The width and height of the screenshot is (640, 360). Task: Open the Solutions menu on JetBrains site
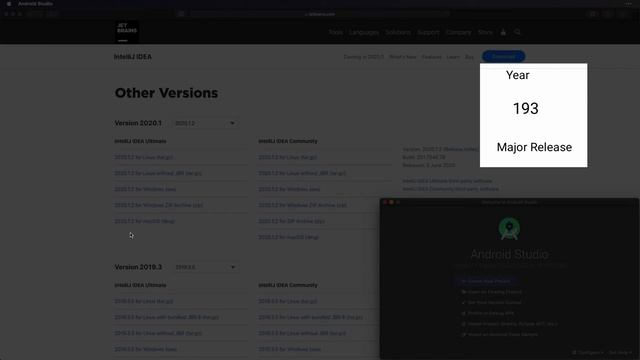click(398, 32)
